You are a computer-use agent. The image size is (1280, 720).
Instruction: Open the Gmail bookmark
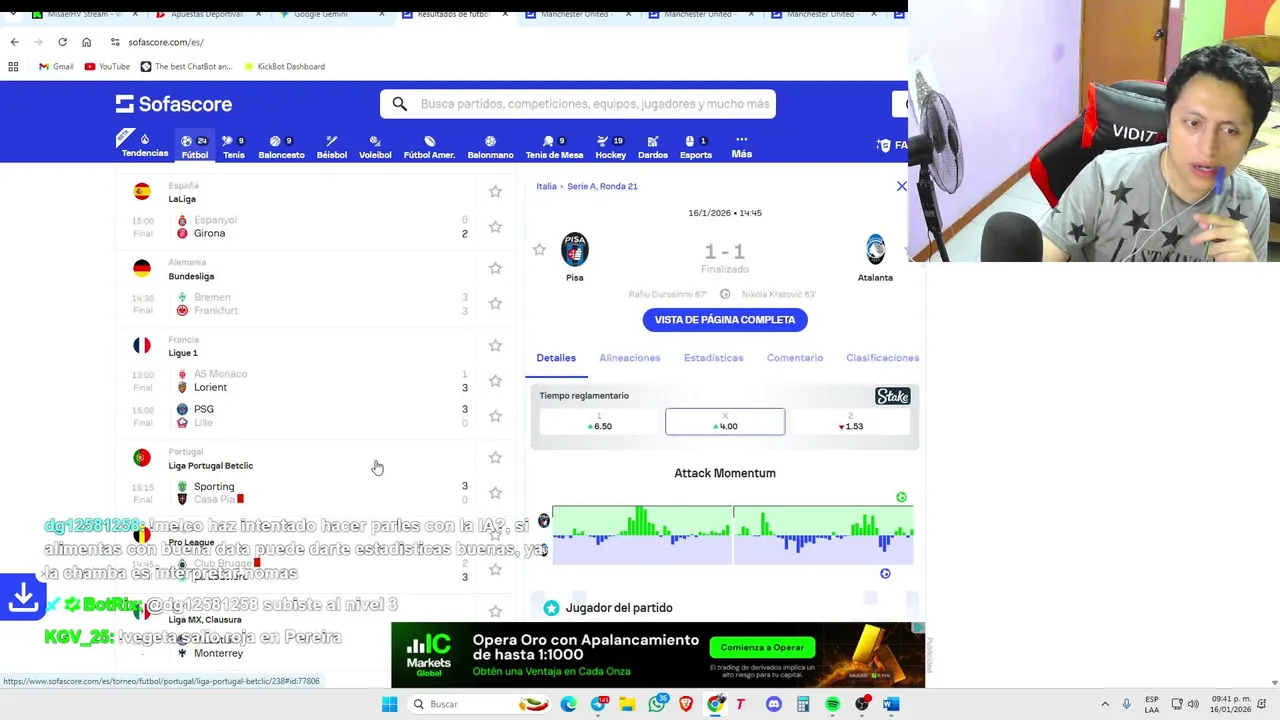click(x=56, y=66)
